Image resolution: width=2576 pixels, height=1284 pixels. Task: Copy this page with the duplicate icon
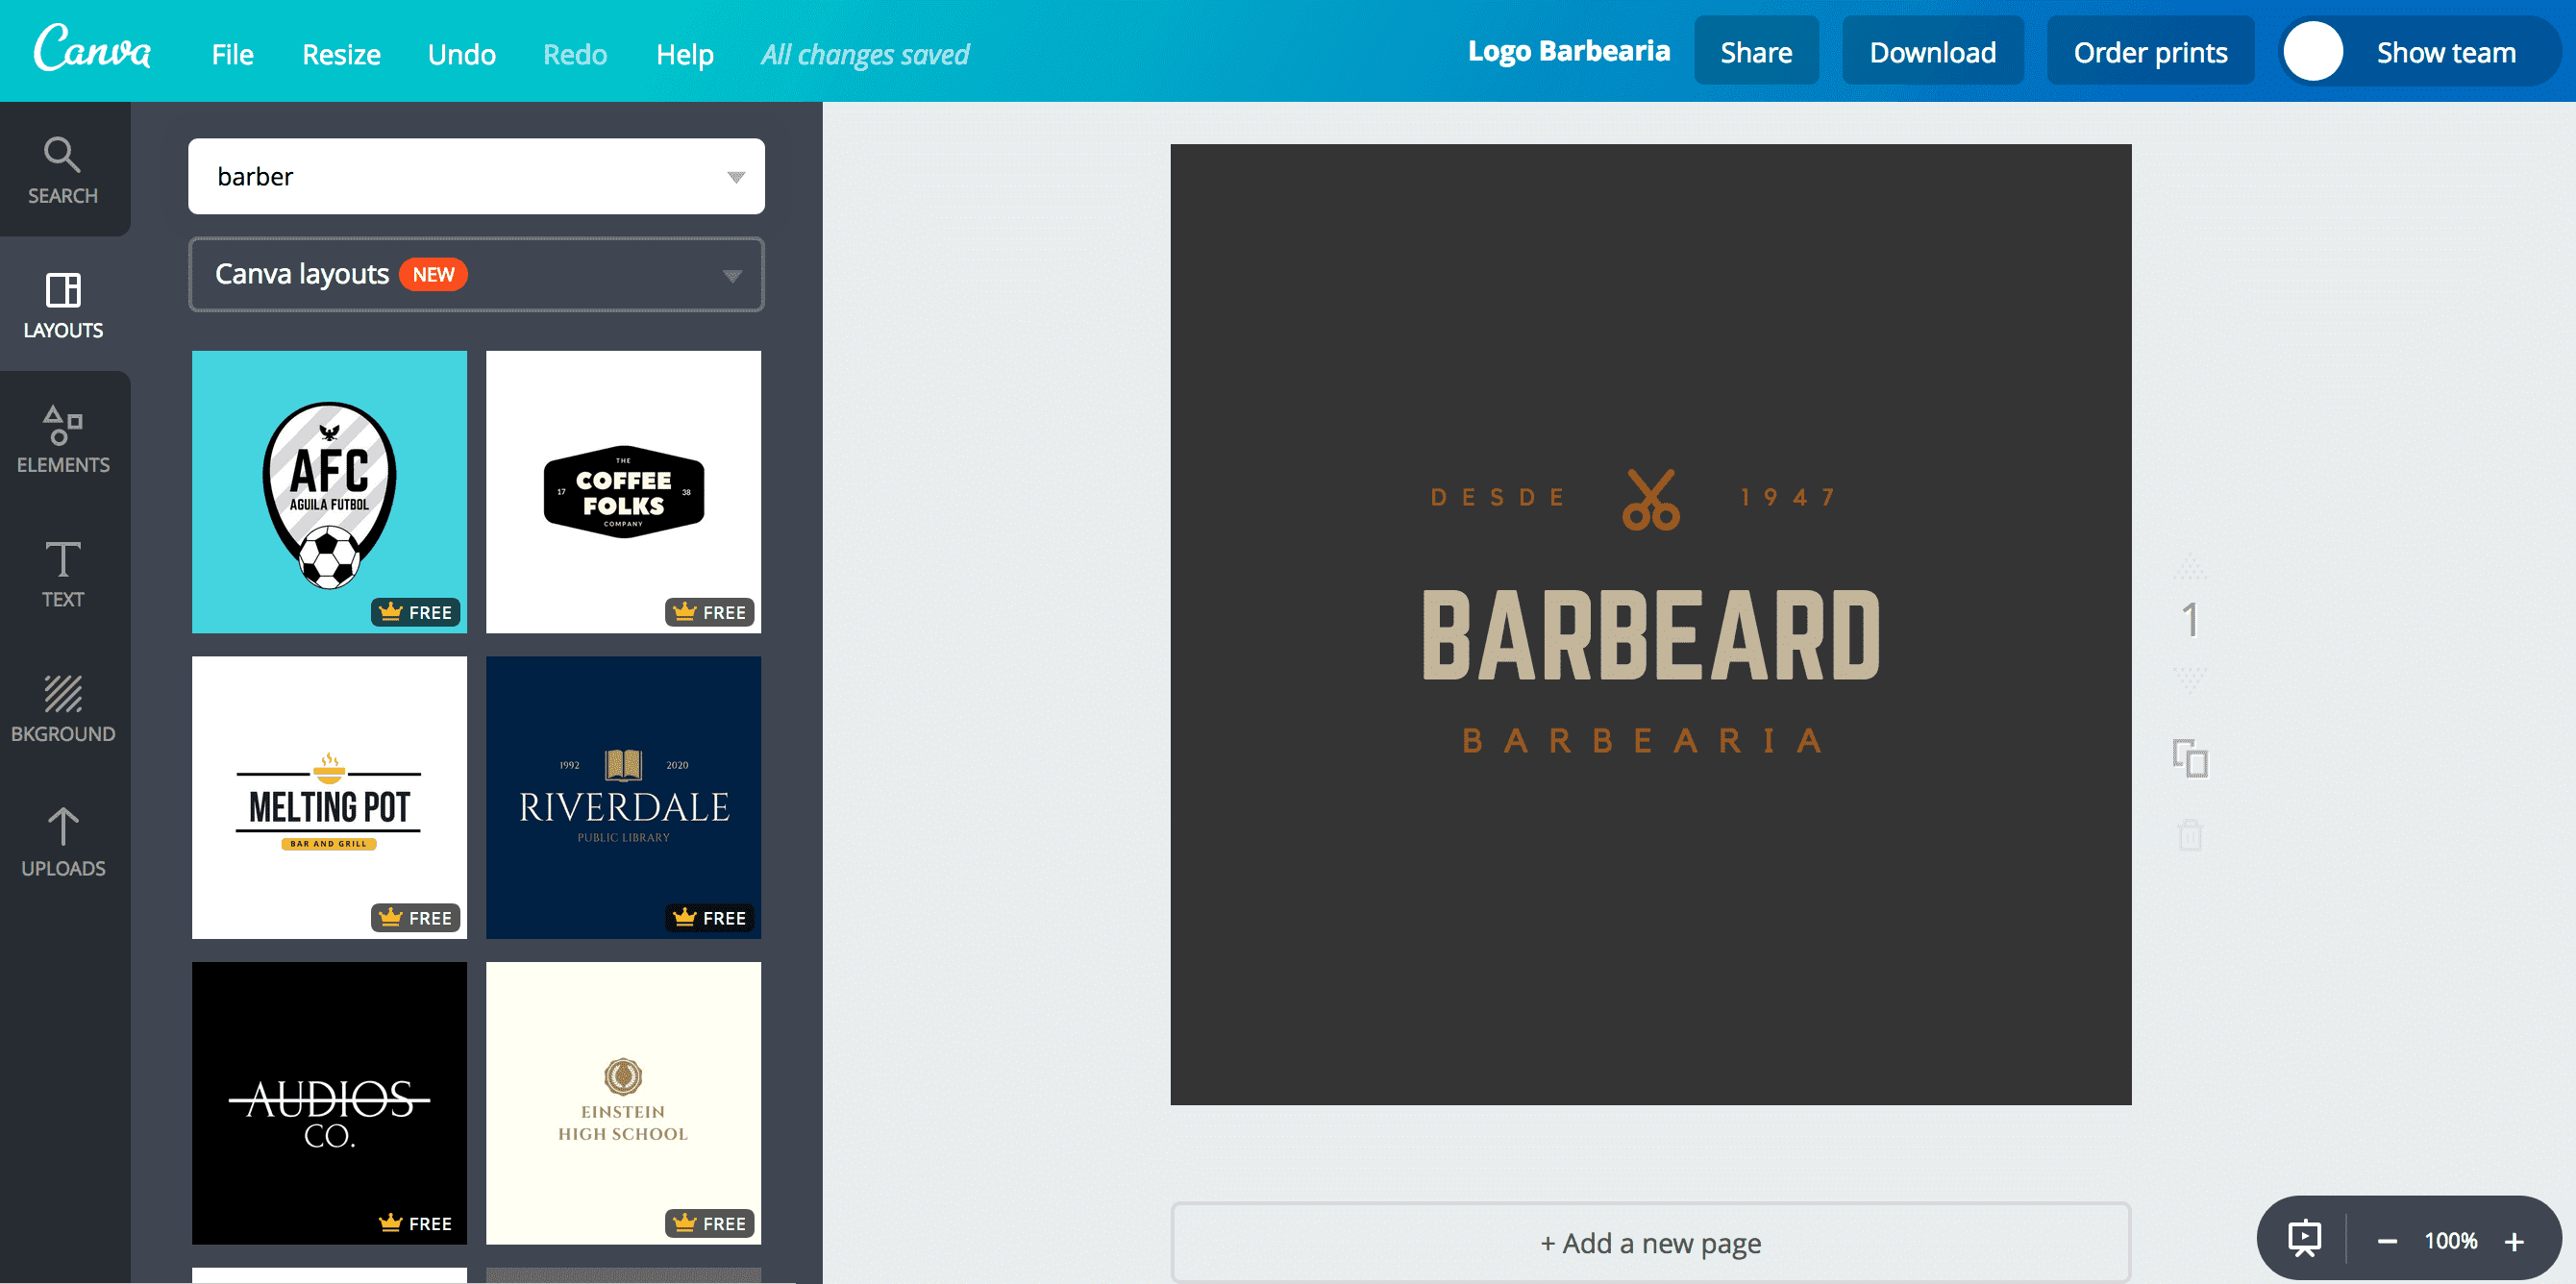coord(2190,758)
